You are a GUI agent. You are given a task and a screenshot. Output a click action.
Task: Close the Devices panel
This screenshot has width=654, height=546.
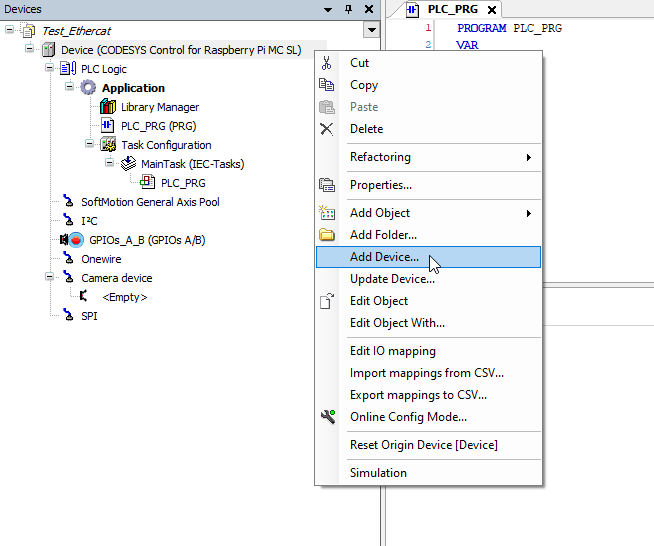(x=369, y=9)
